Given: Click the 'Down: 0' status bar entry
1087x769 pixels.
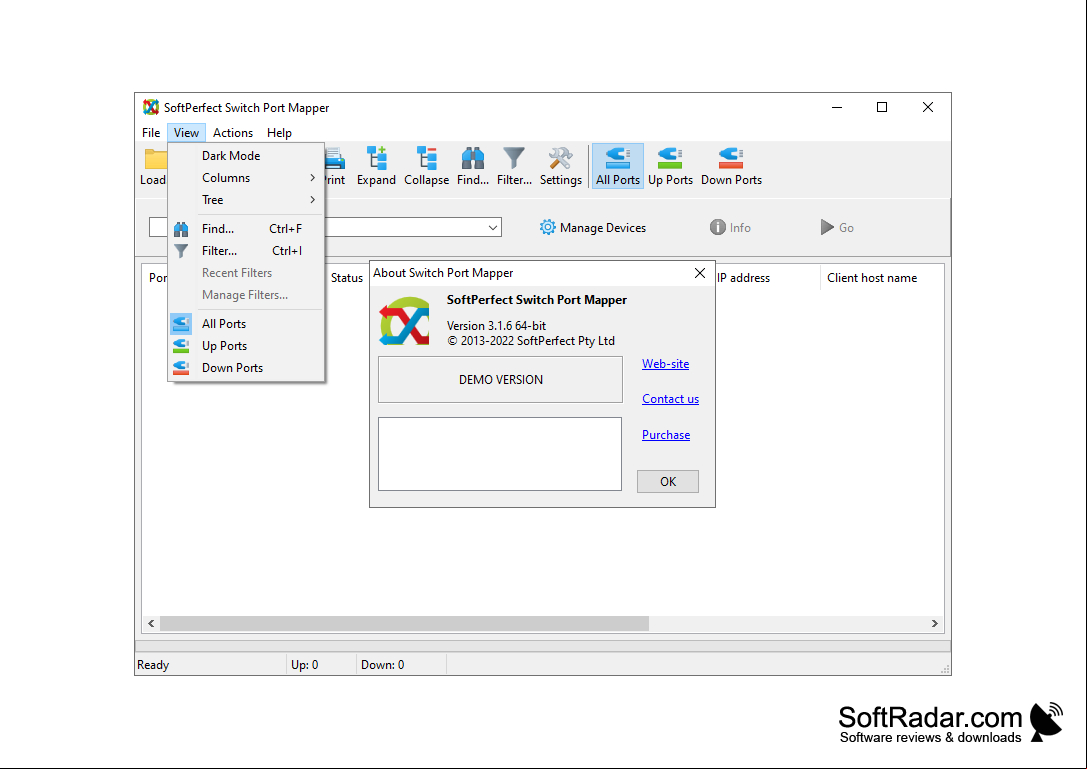Looking at the screenshot, I should 383,665.
